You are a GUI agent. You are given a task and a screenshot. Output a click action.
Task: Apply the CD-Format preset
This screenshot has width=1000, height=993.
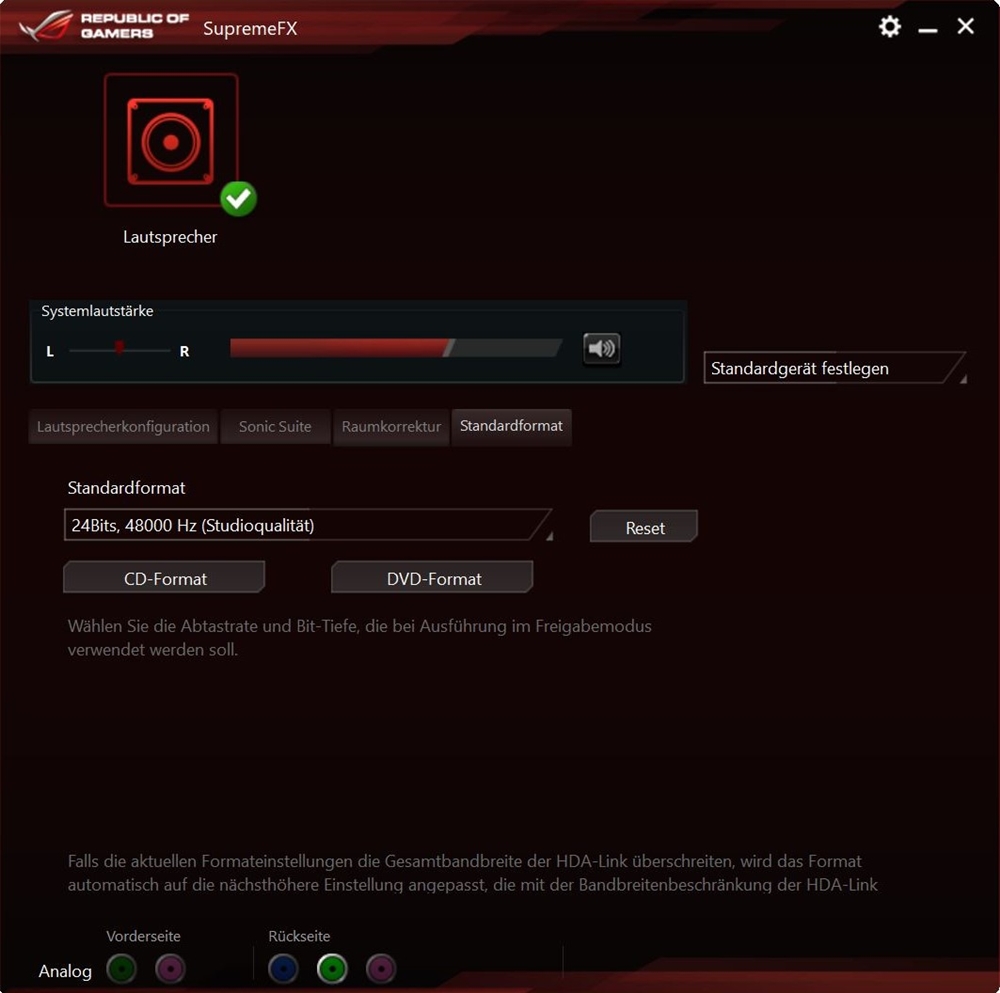pyautogui.click(x=164, y=578)
